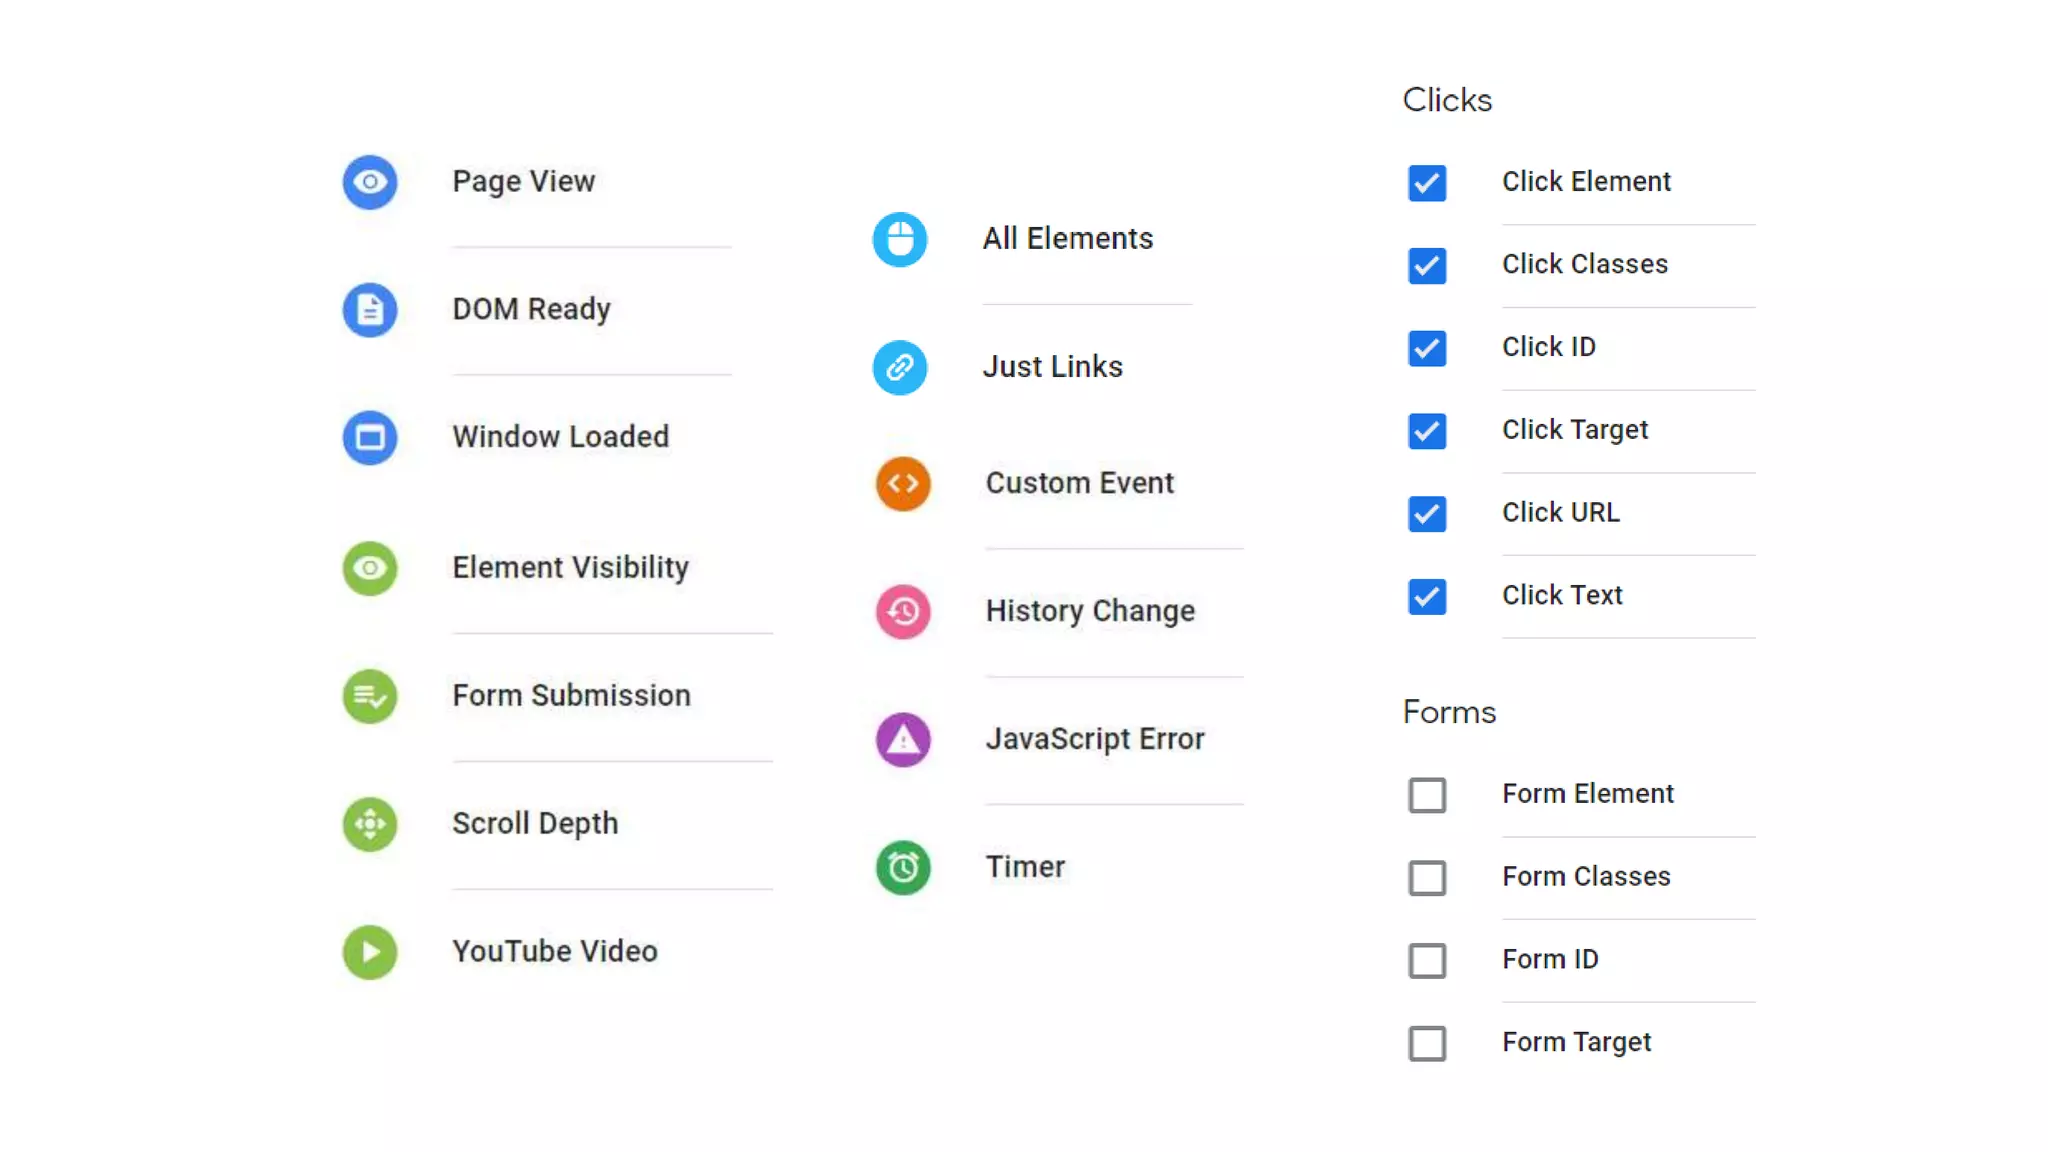Click the Page View eye icon
The width and height of the screenshot is (2048, 1152).
(370, 182)
